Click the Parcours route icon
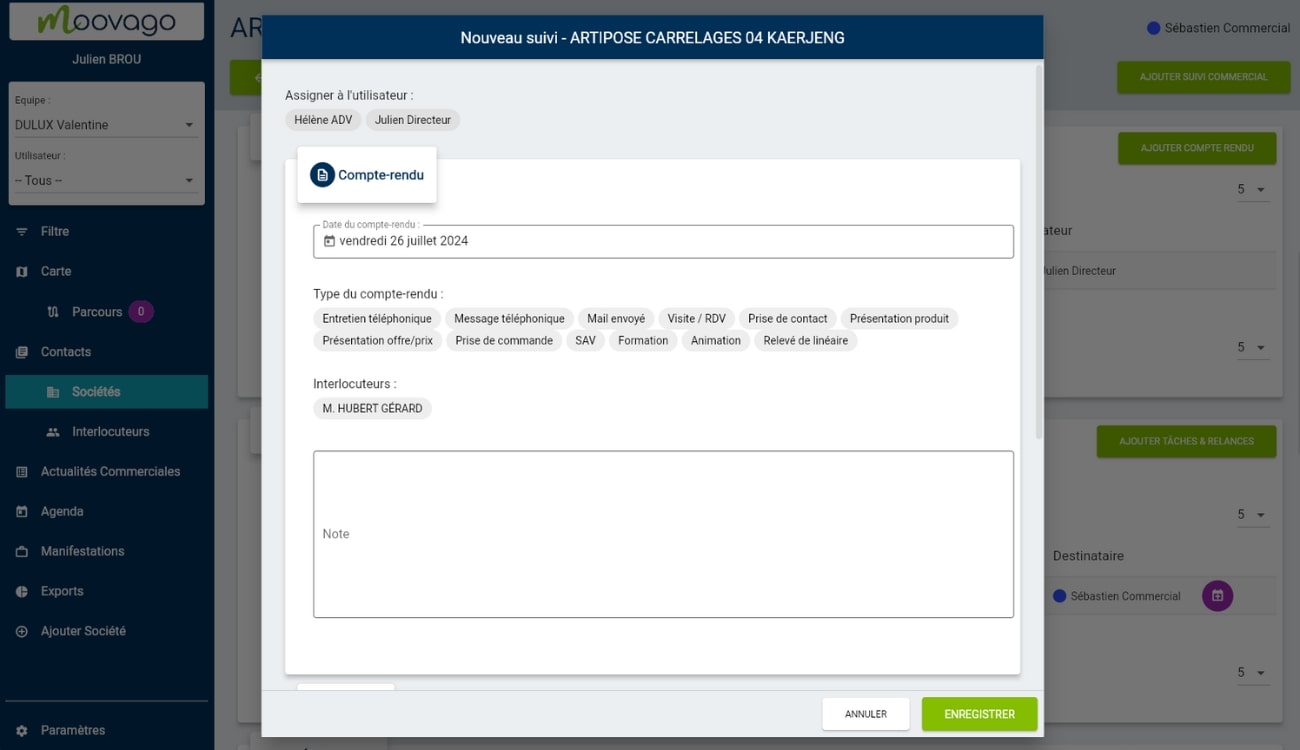Viewport: 1300px width, 750px height. [53, 312]
